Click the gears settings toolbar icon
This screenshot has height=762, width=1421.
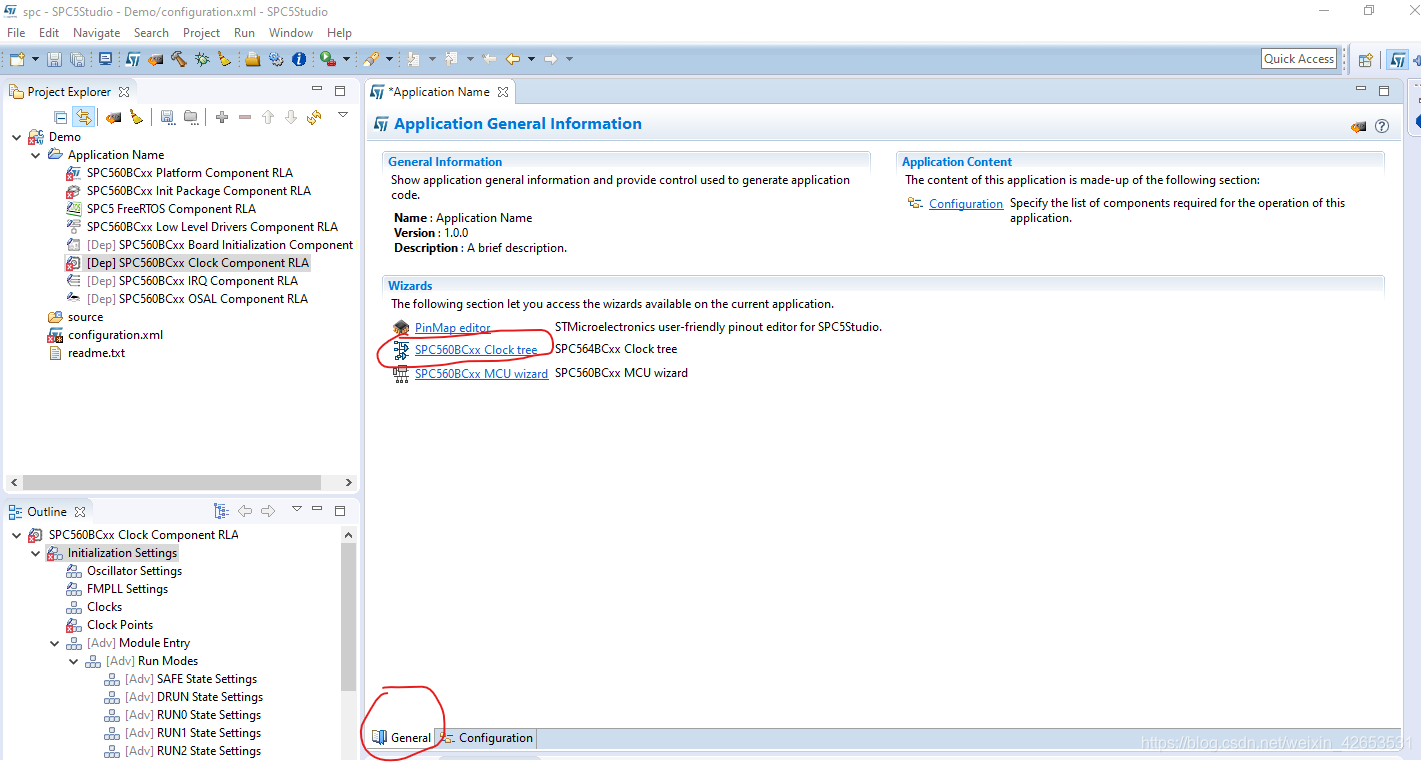point(276,59)
